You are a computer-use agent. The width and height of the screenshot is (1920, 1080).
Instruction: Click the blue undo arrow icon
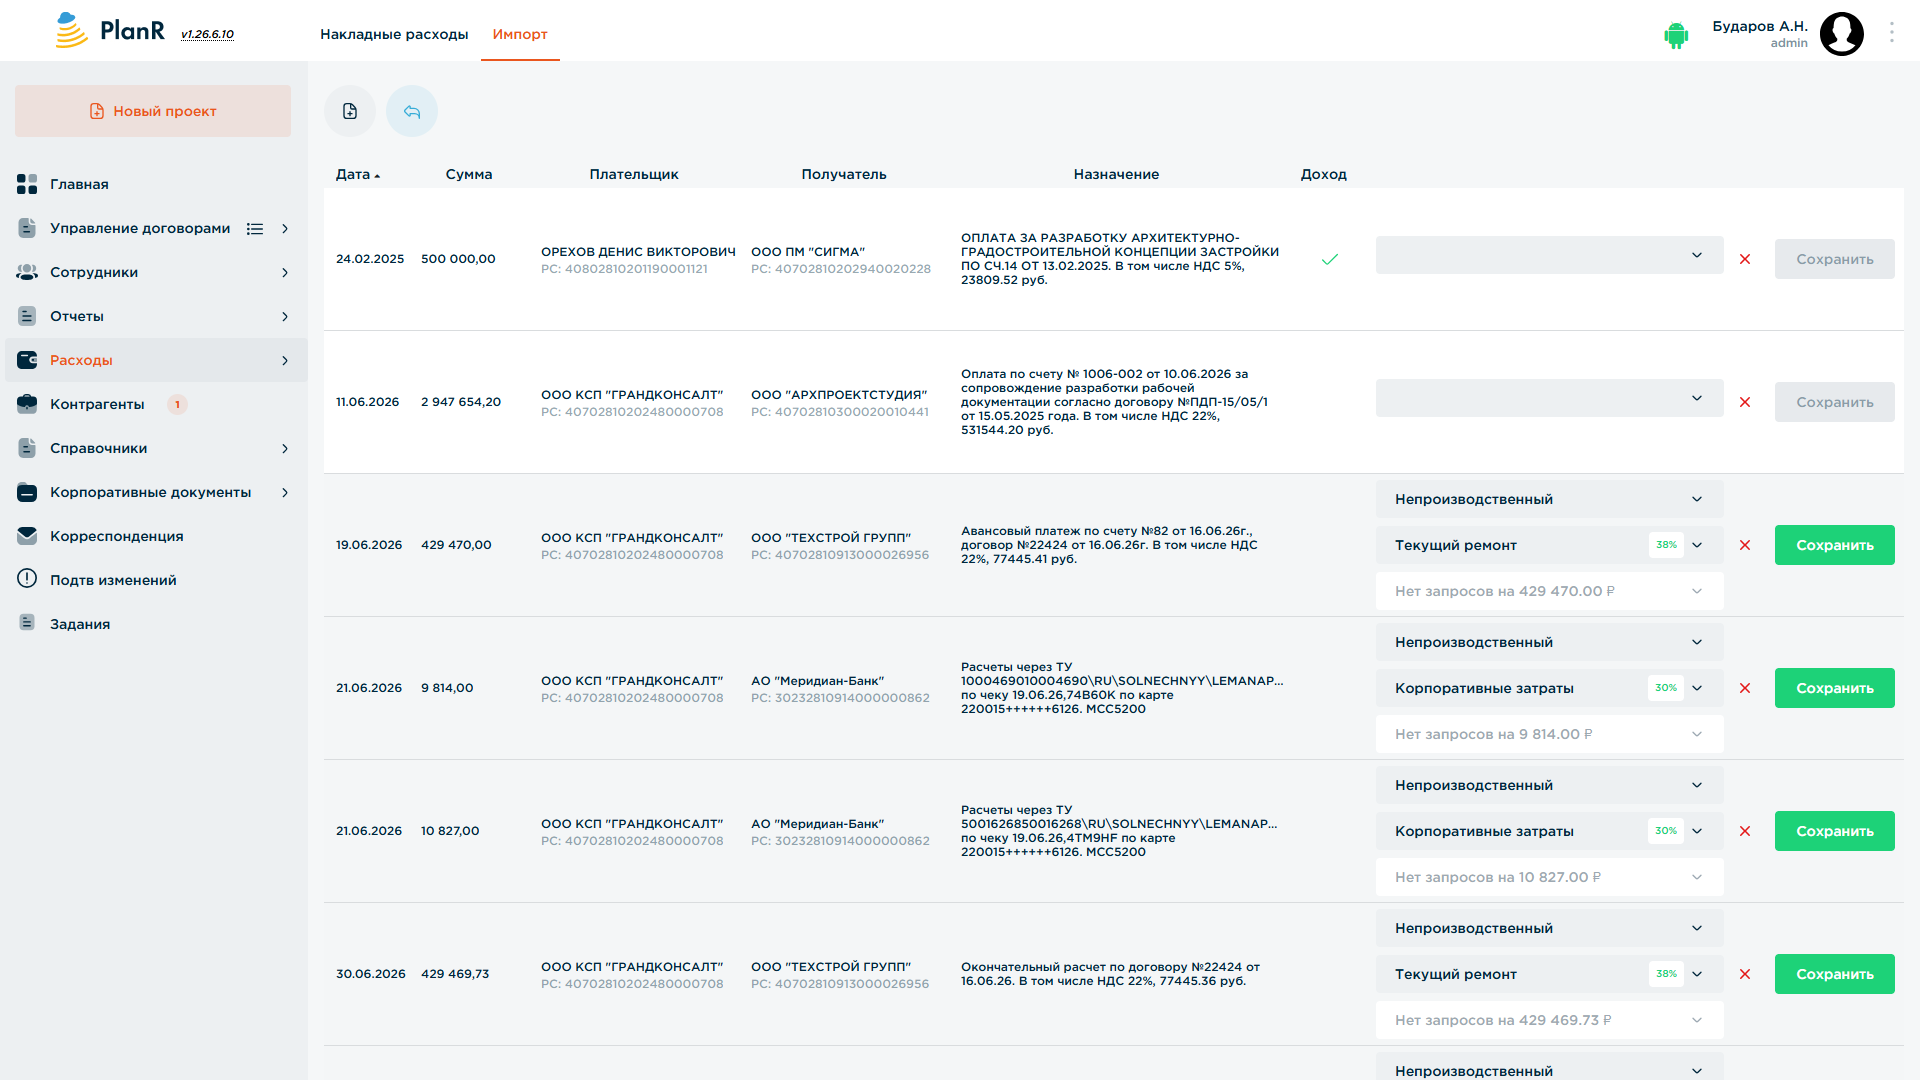pos(412,111)
